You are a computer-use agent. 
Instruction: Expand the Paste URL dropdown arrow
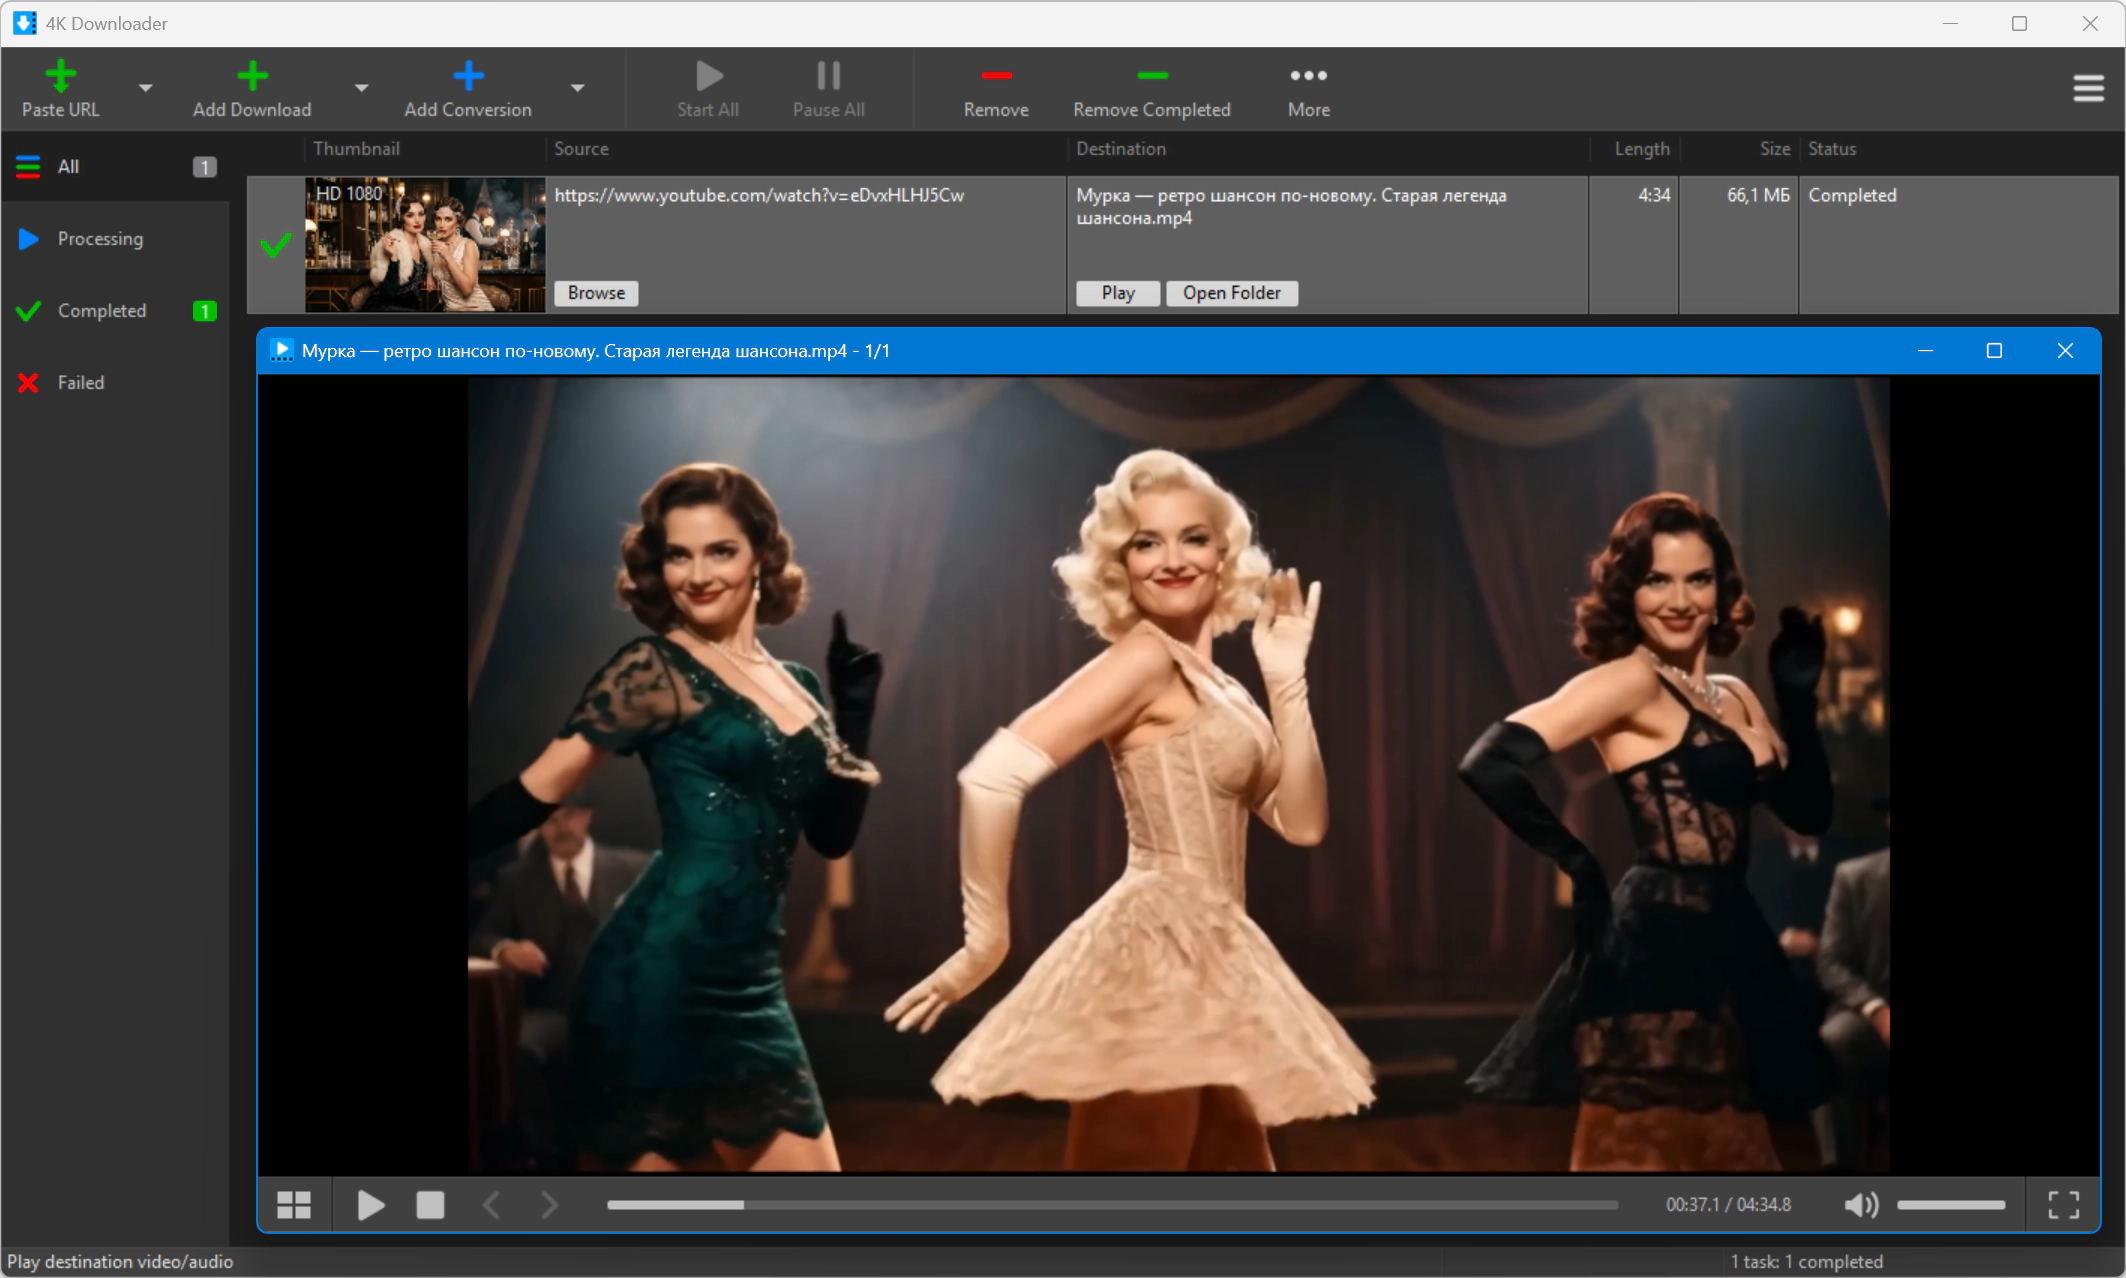[x=146, y=89]
